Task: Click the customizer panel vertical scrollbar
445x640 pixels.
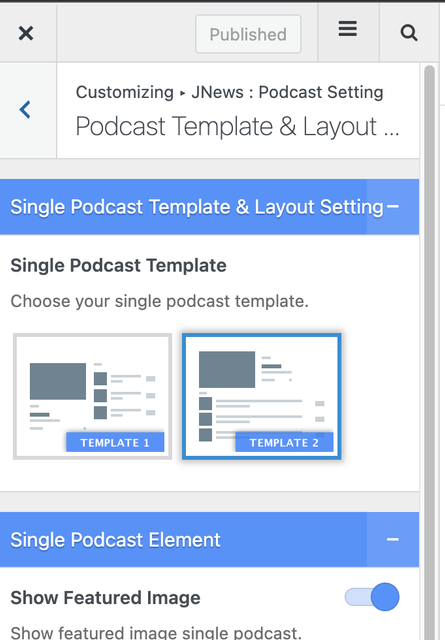Action: pyautogui.click(x=429, y=351)
